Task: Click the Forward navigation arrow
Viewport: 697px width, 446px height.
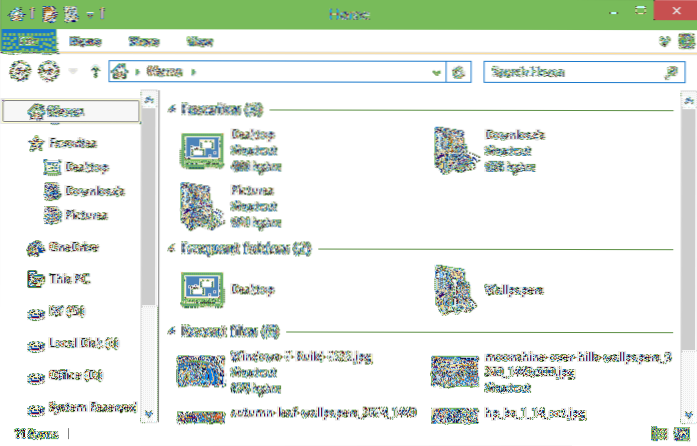Action: point(44,72)
